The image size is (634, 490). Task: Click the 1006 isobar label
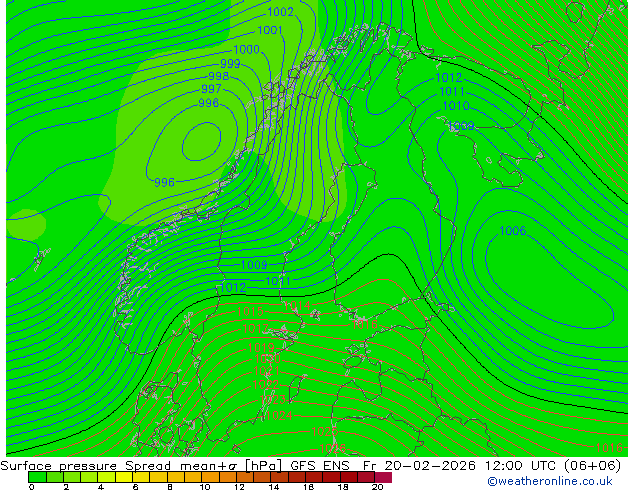513,231
